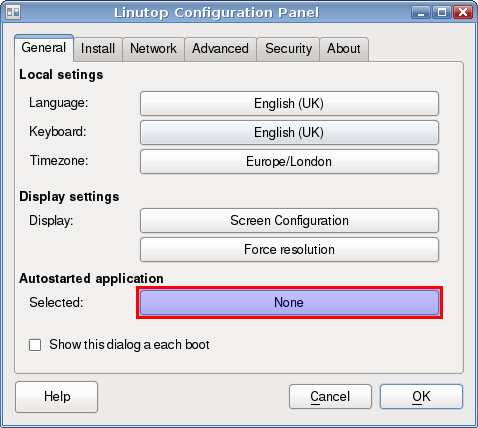Go to the Security tab
The width and height of the screenshot is (478, 428).
point(288,49)
